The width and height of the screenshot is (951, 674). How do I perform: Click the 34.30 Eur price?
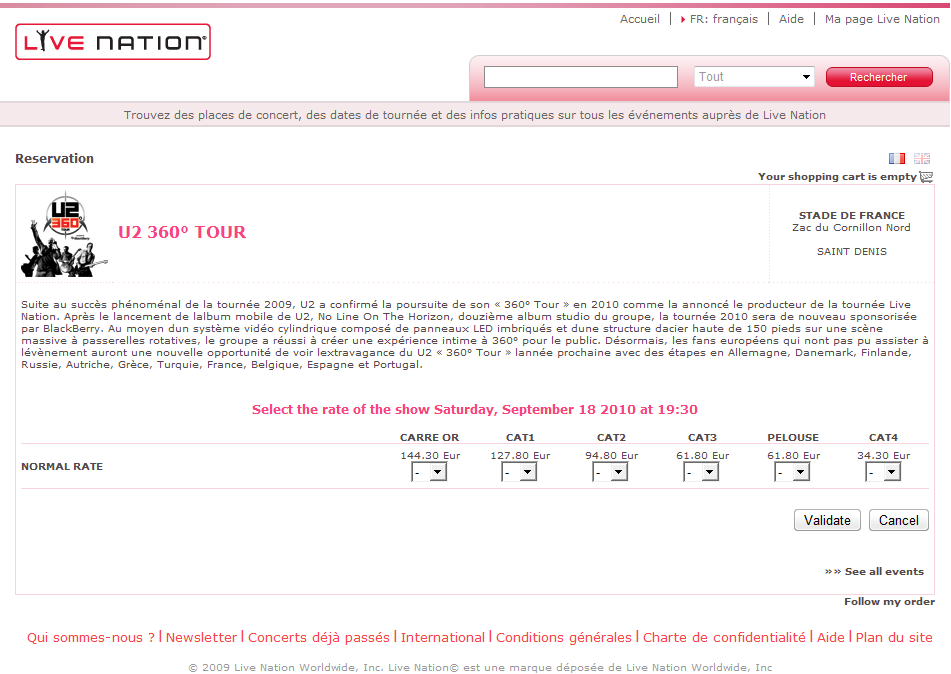coord(884,456)
